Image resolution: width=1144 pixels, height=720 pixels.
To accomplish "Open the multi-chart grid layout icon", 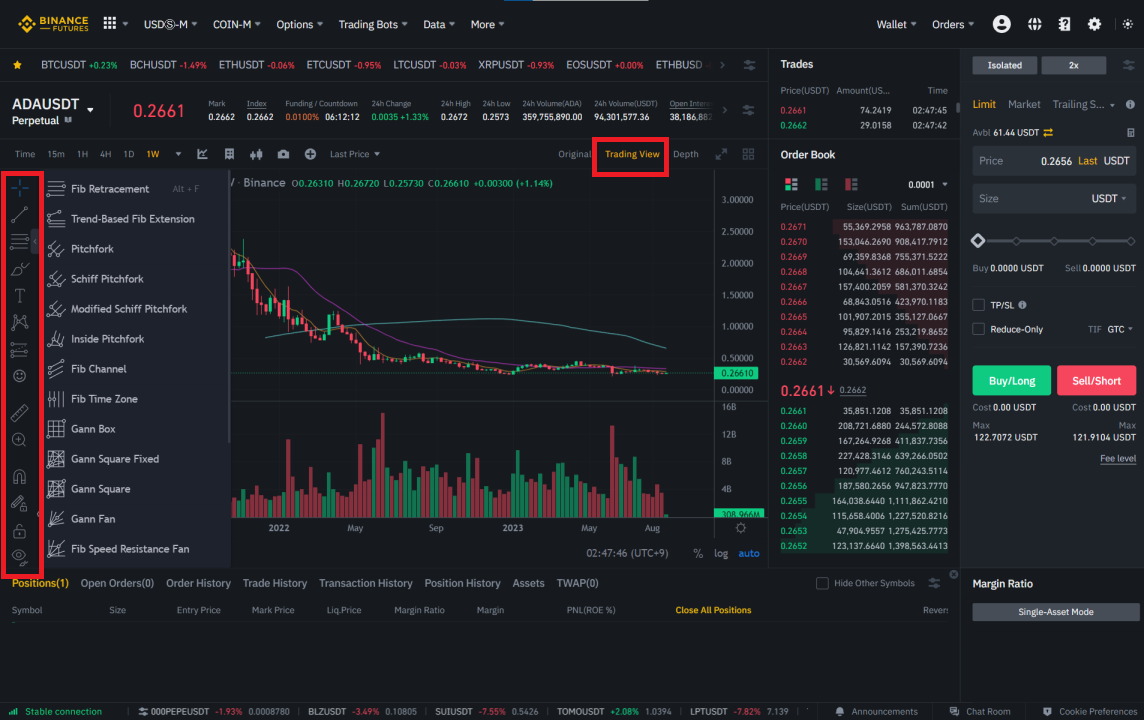I will coord(748,154).
